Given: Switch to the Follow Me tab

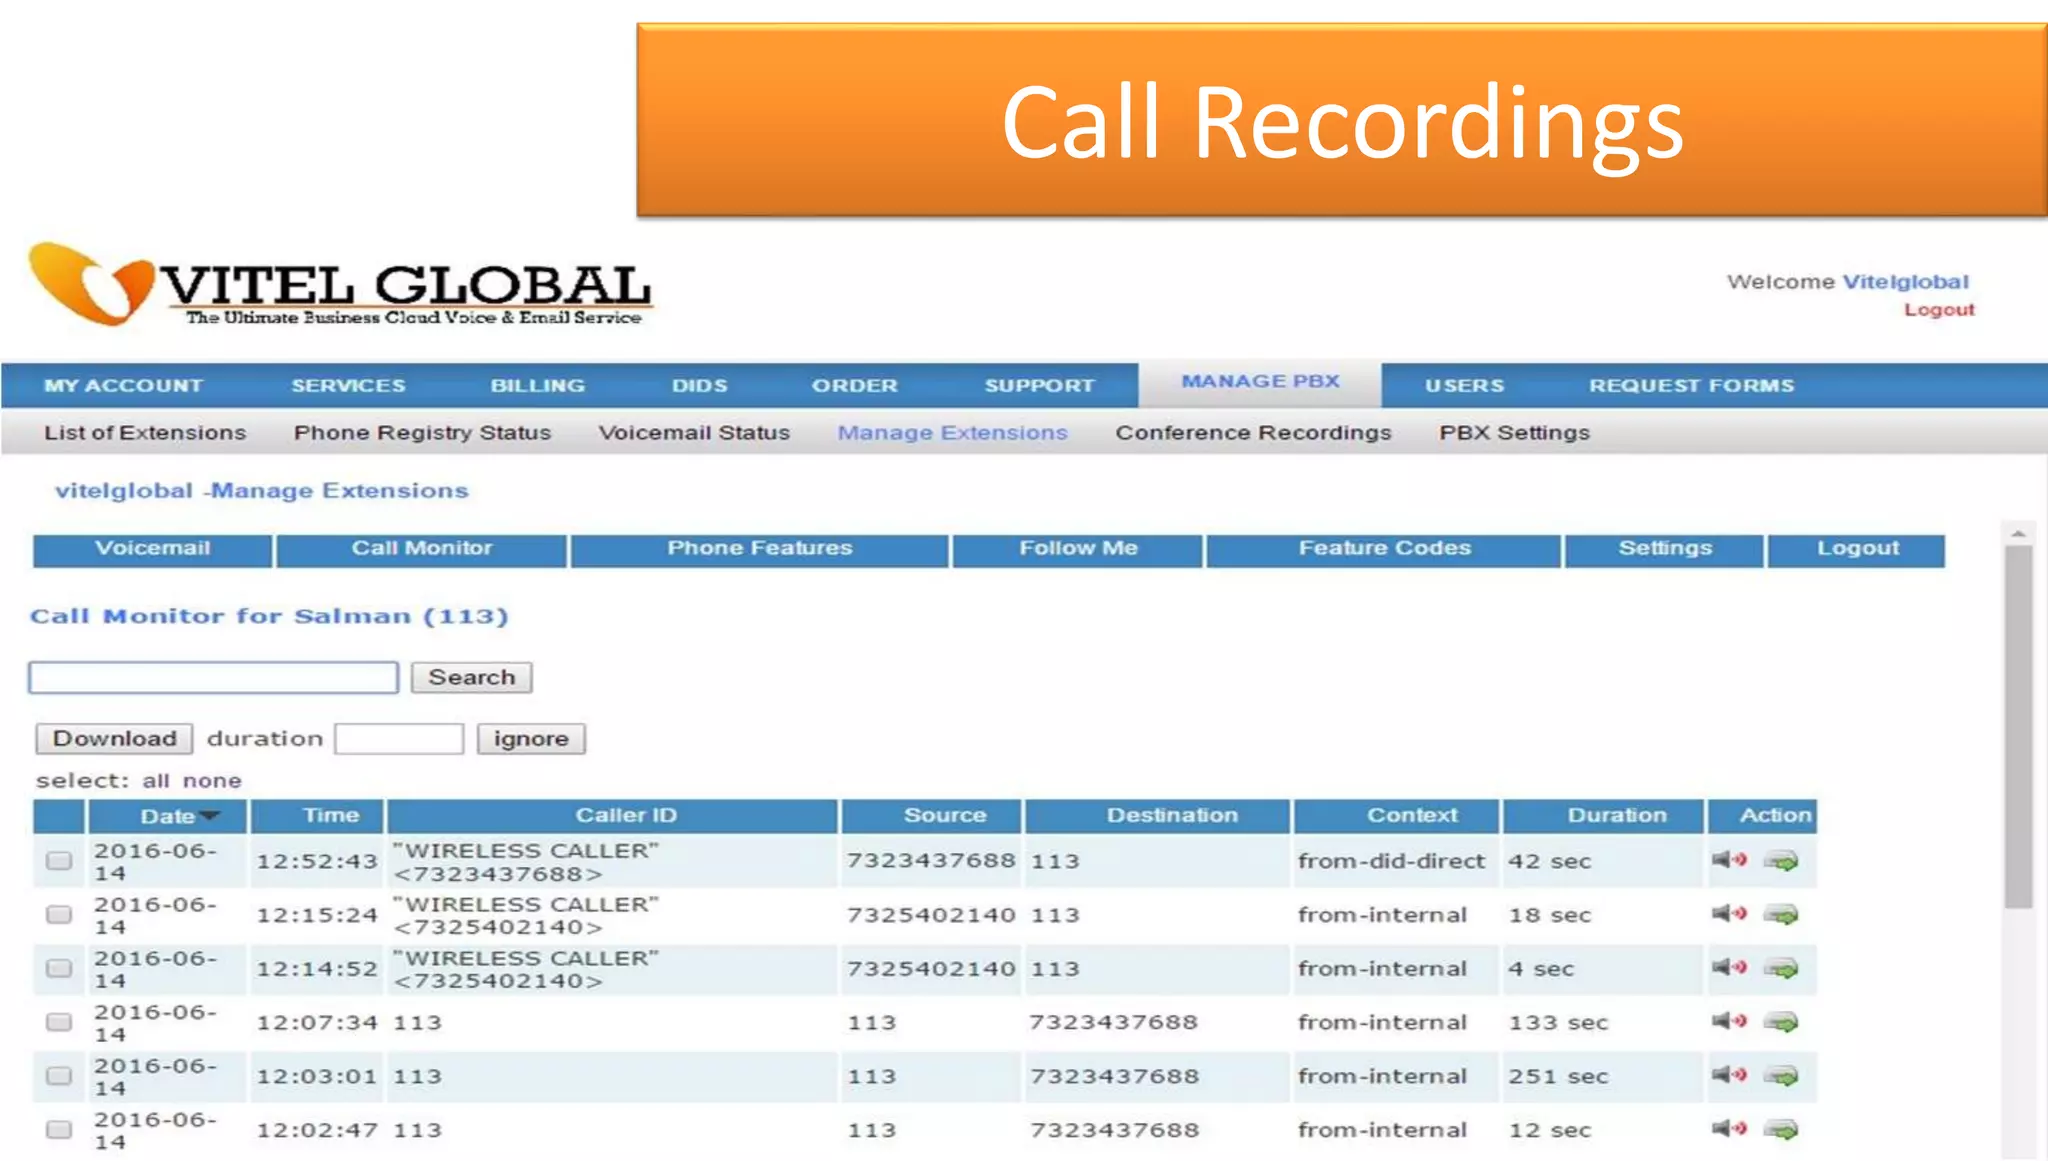Looking at the screenshot, I should pos(1077,550).
